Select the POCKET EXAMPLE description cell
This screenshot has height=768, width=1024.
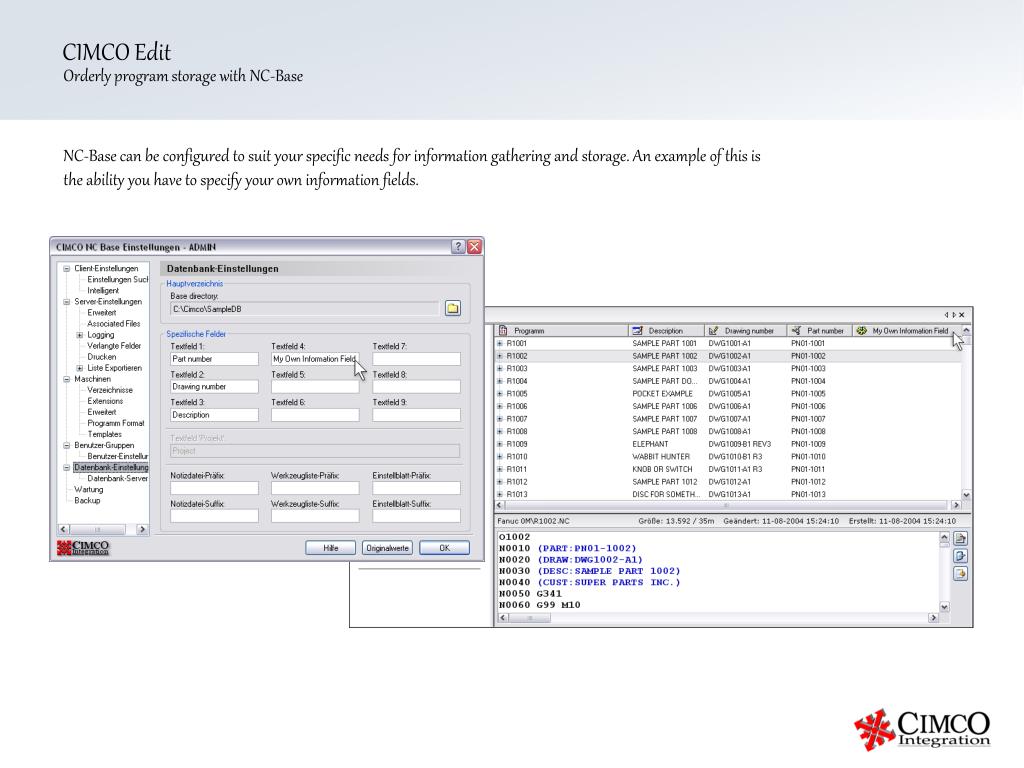coord(662,394)
